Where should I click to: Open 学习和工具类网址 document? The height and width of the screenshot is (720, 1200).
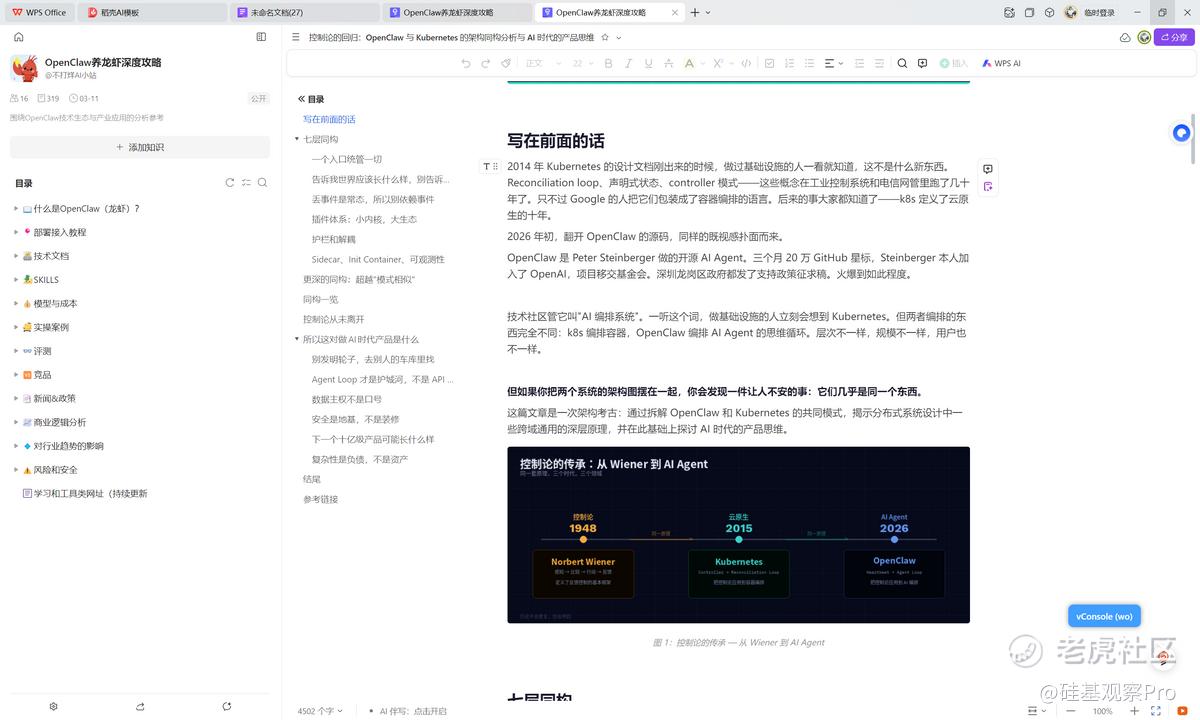pos(85,493)
